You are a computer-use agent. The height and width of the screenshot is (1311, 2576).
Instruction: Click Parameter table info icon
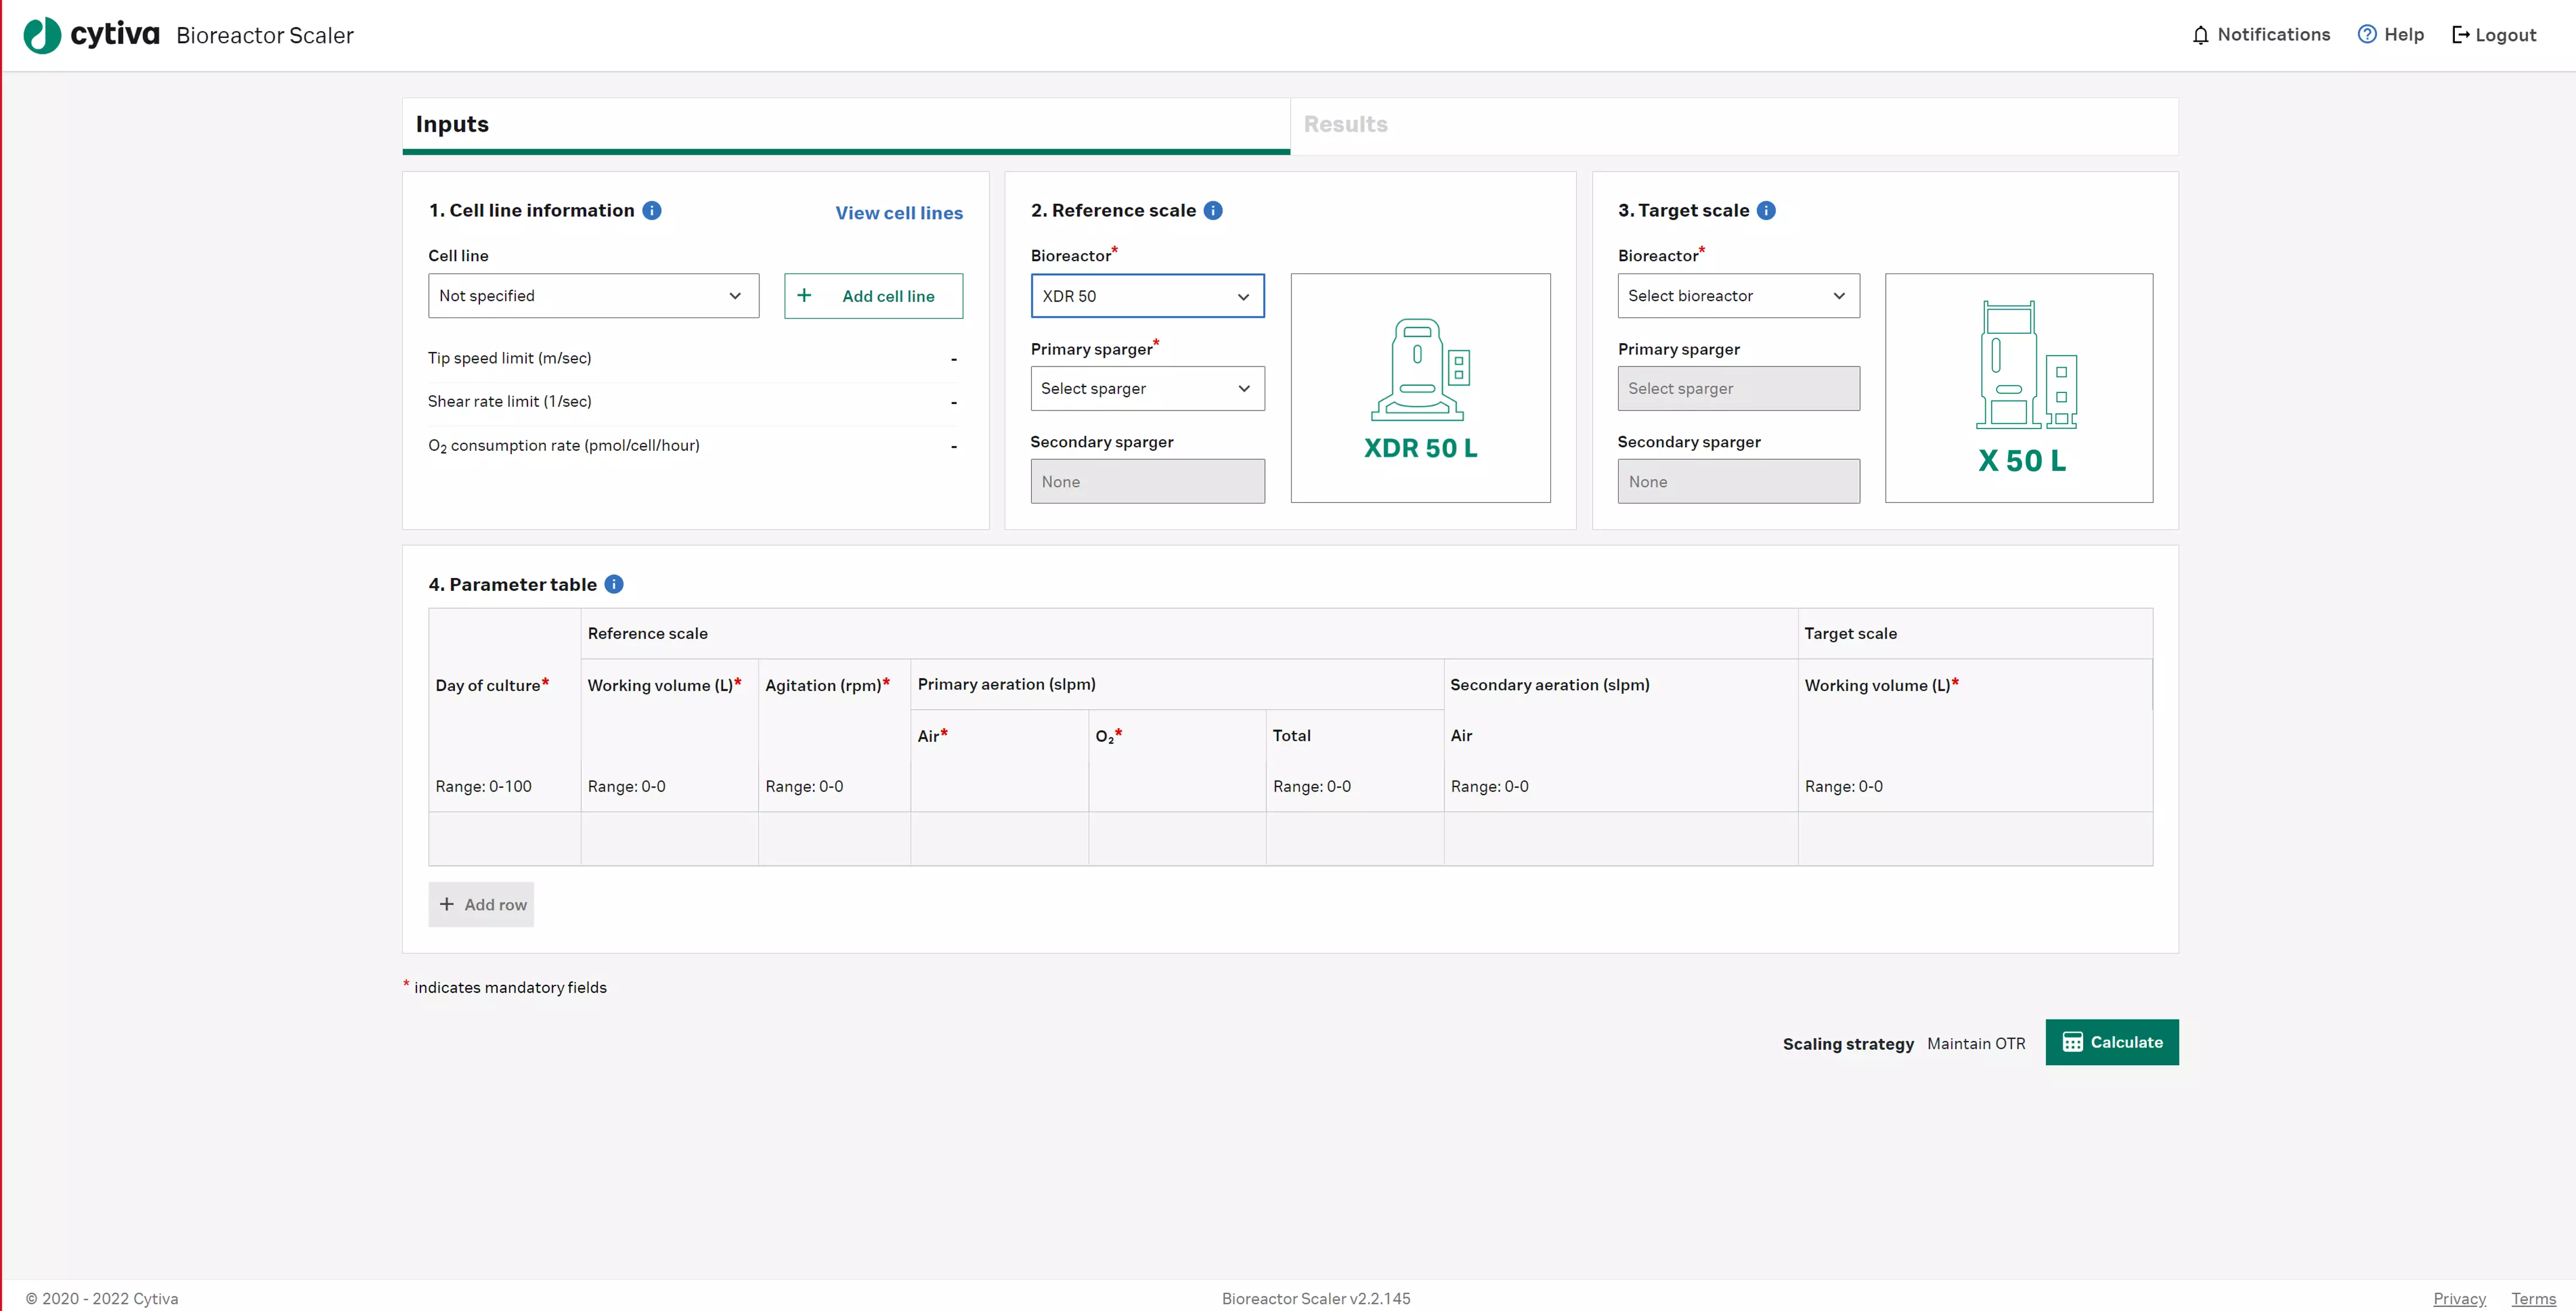tap(614, 585)
